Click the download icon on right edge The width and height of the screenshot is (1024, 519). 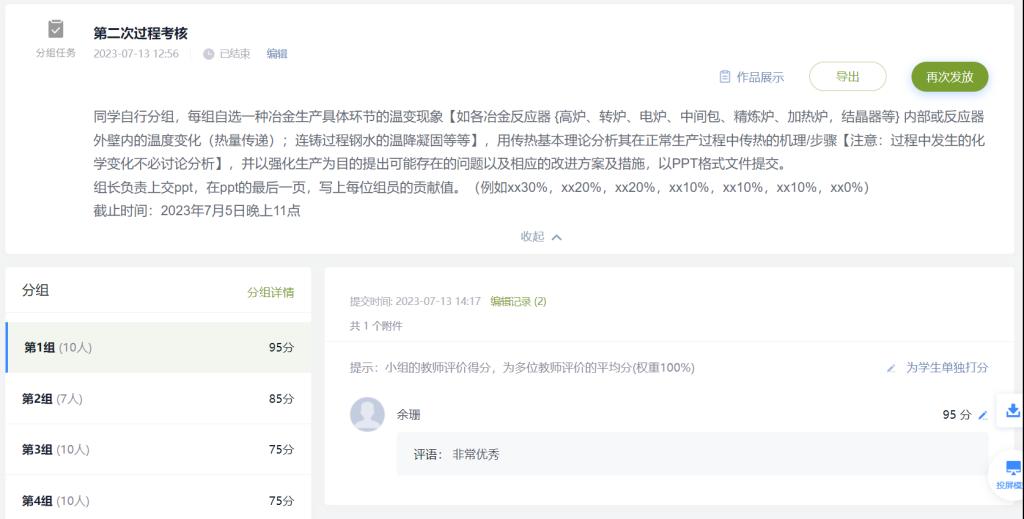coord(1012,411)
